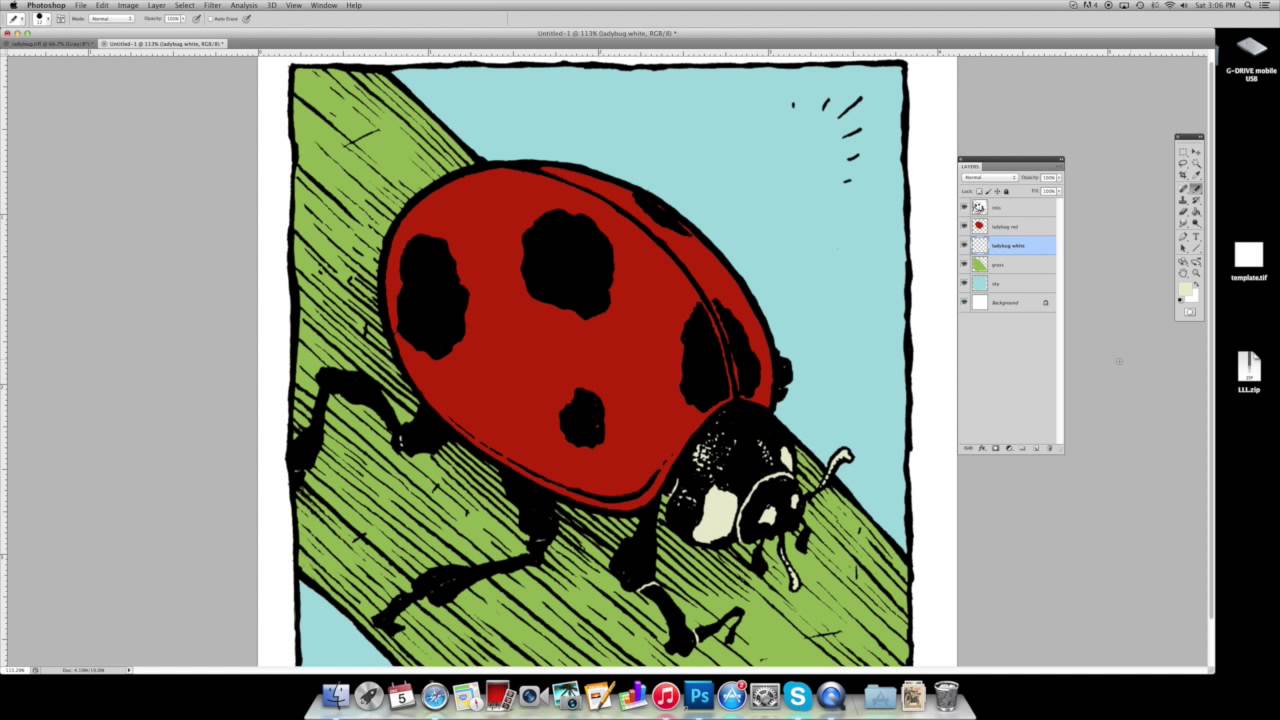Toggle lock transparent pixels

click(x=979, y=191)
